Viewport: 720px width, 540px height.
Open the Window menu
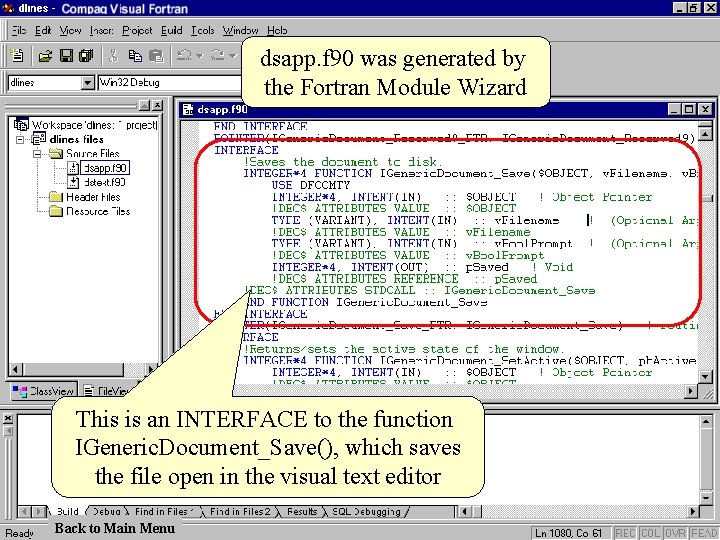[240, 30]
